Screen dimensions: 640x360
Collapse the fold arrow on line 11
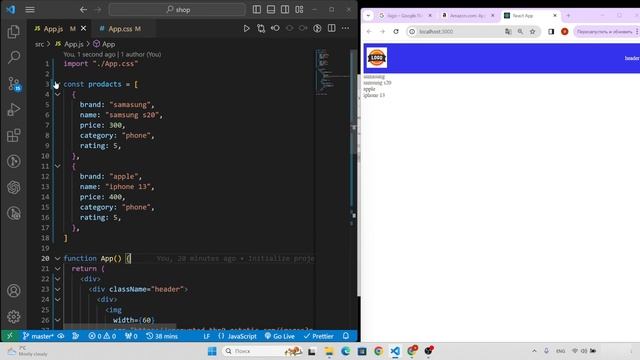tap(58, 166)
